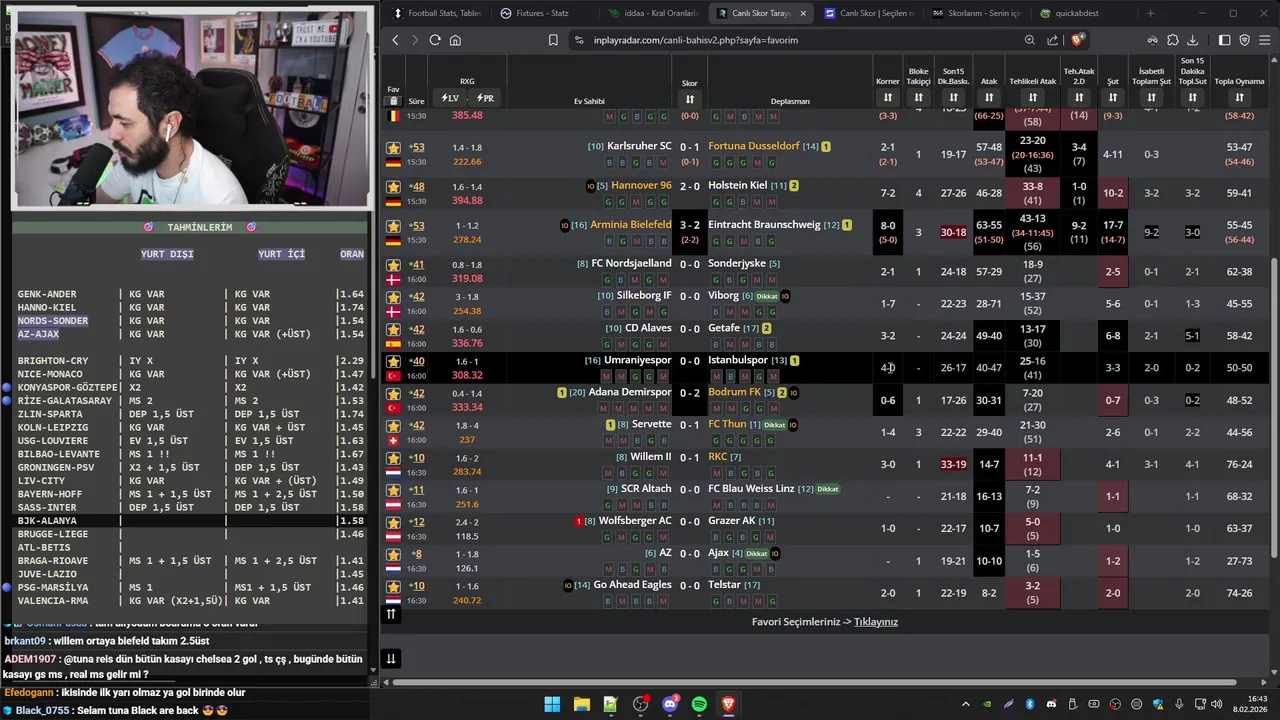1280x720 pixels.
Task: Sort by Atak column
Action: 989,97
